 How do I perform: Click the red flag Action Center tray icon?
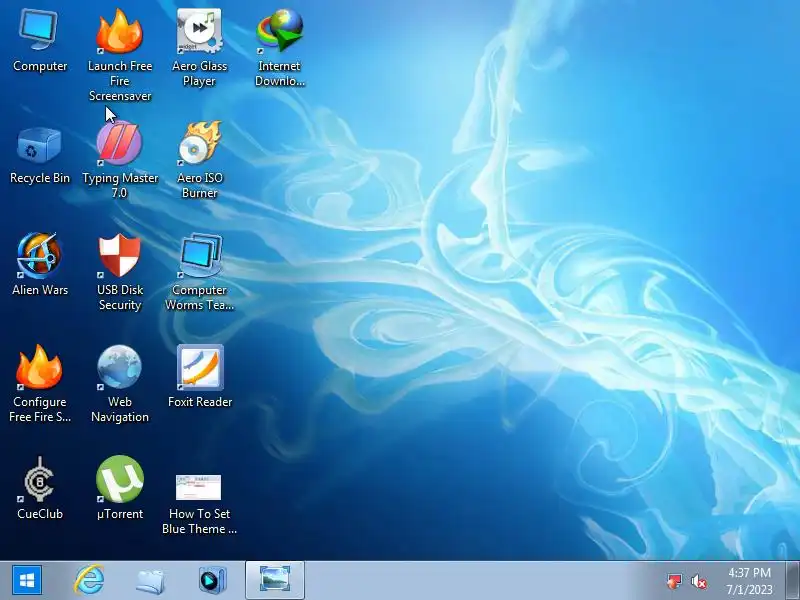click(674, 581)
